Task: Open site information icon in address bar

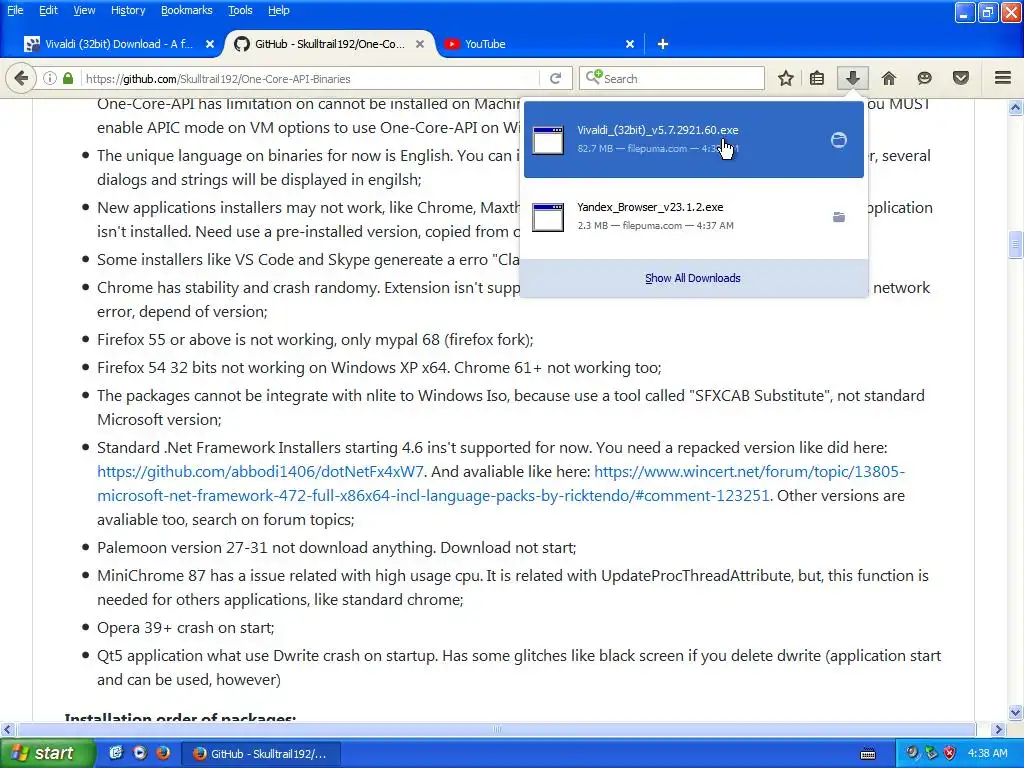Action: click(x=50, y=78)
